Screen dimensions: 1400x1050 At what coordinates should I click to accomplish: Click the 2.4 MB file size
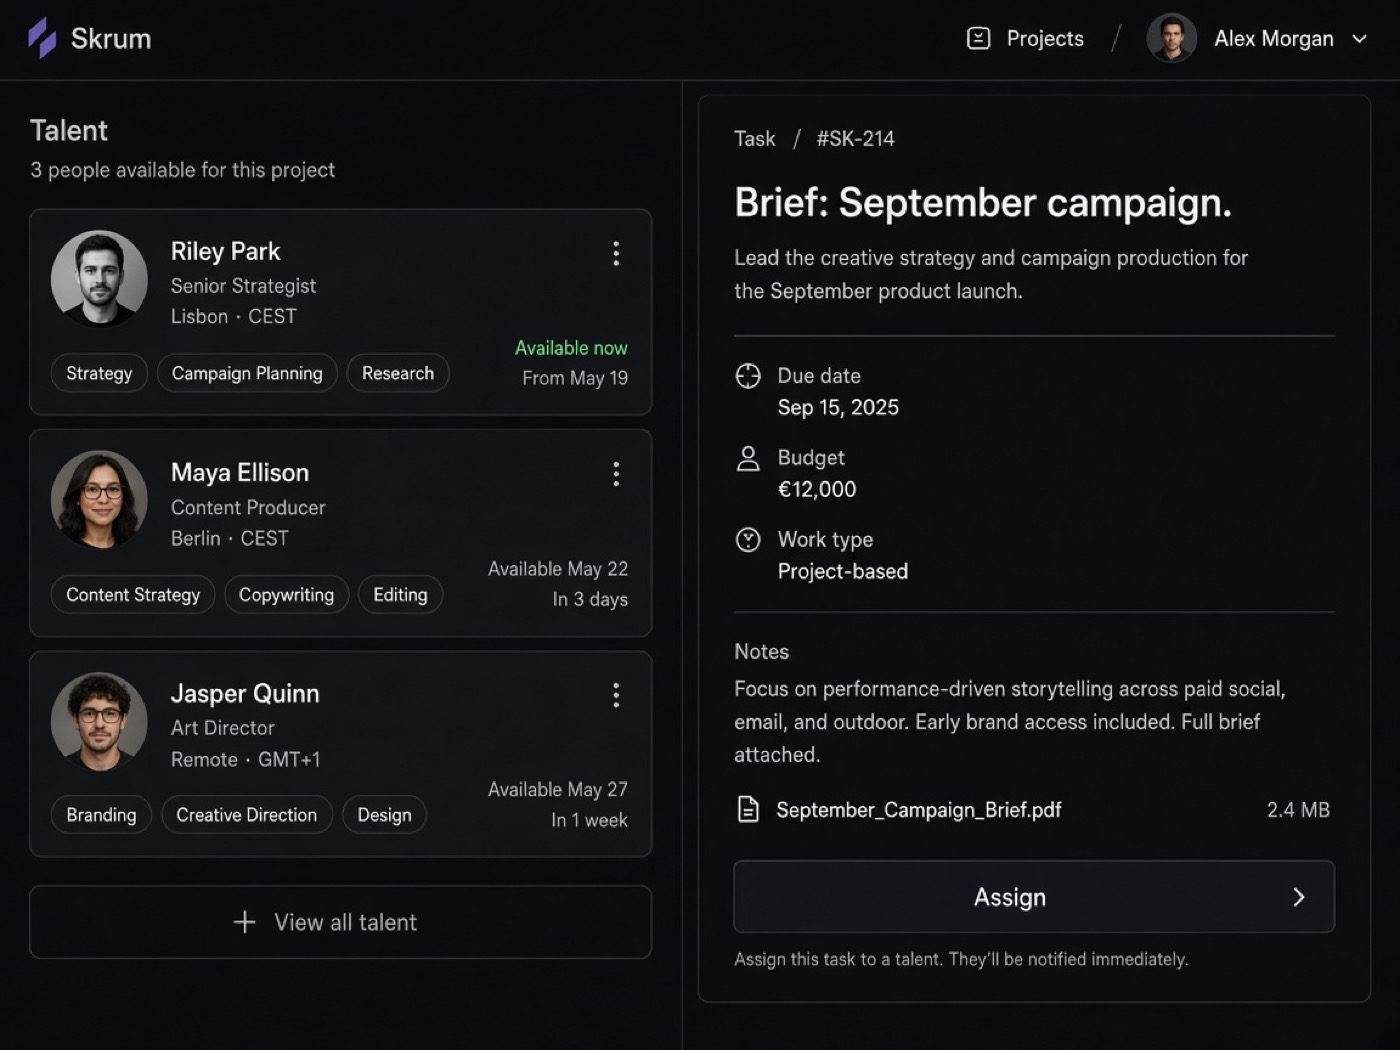[1298, 810]
